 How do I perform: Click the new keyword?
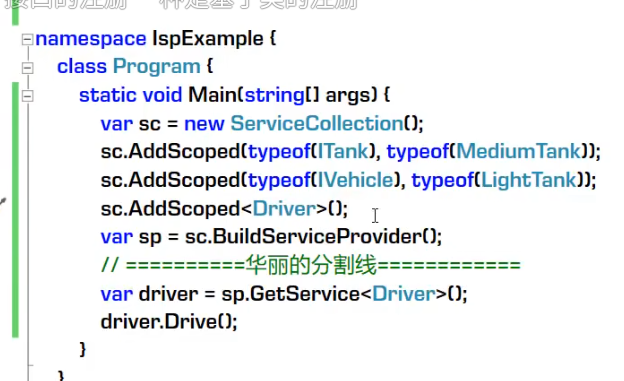click(x=204, y=124)
